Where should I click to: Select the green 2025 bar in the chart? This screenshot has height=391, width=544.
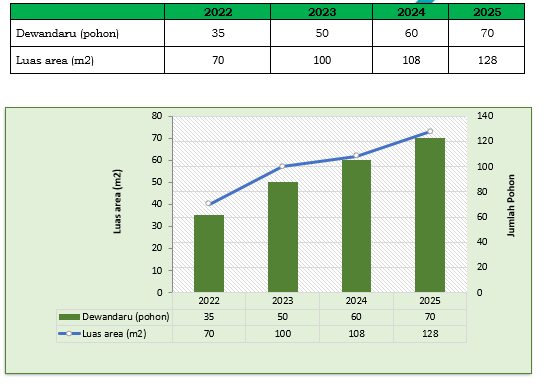(430, 215)
